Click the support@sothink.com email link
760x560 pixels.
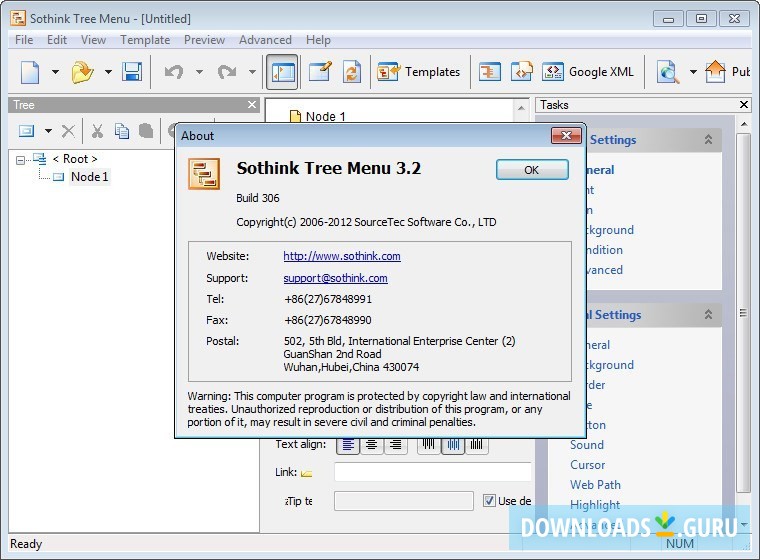click(x=335, y=278)
